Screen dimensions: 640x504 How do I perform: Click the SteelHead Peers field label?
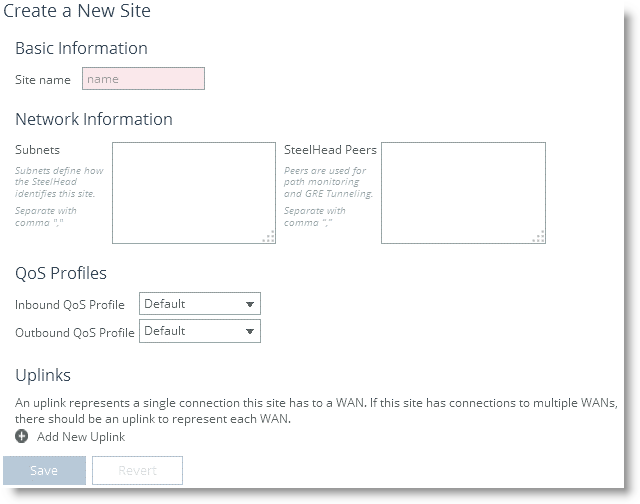click(x=330, y=150)
